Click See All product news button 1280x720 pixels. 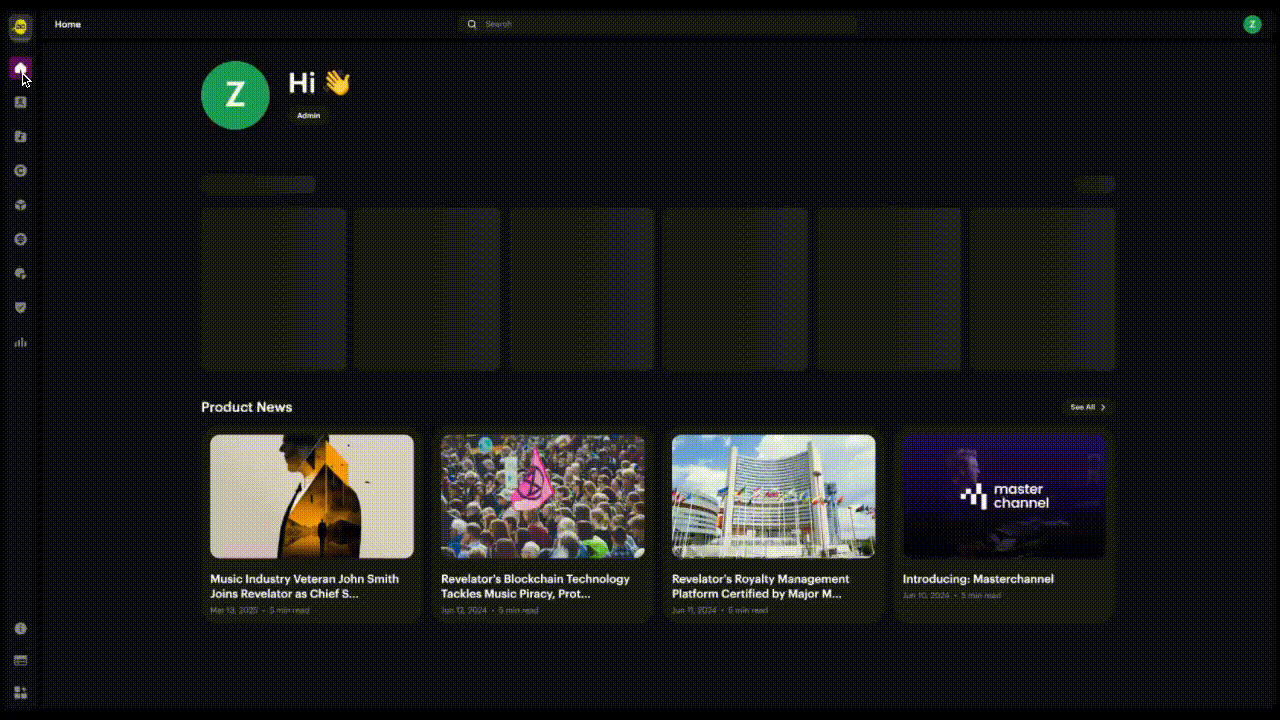1088,407
